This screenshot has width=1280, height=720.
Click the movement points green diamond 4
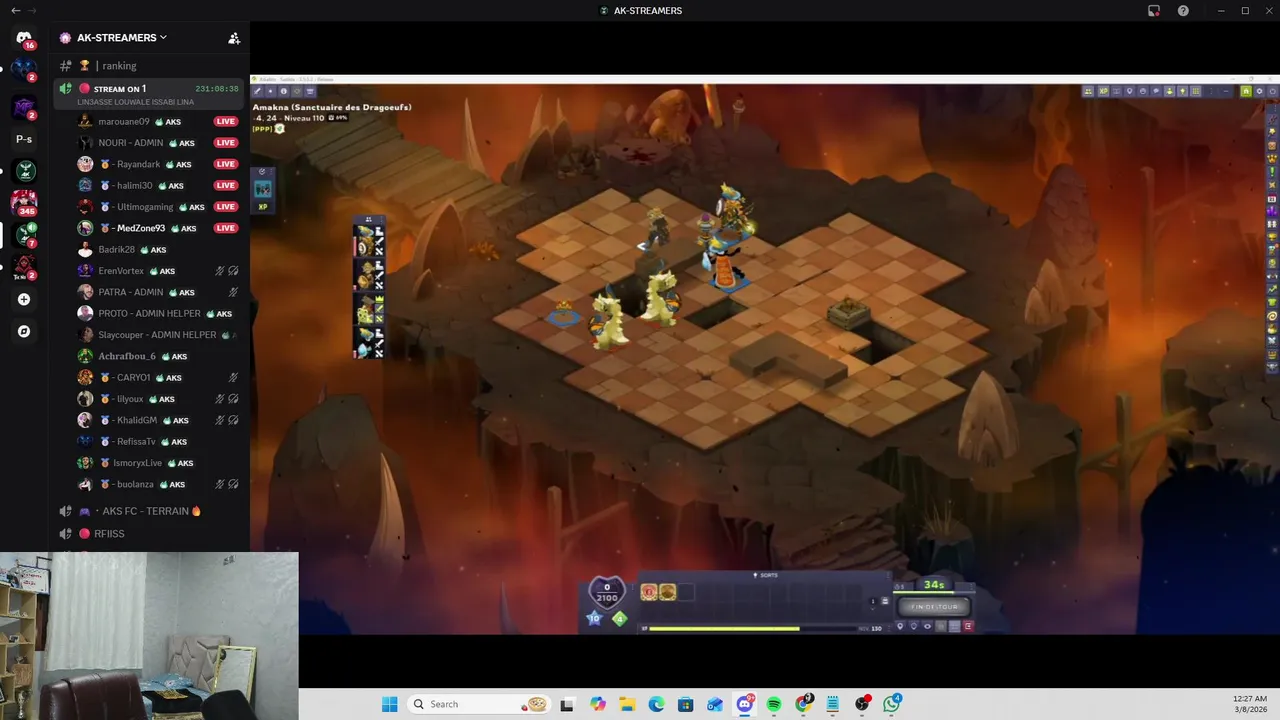(x=619, y=619)
